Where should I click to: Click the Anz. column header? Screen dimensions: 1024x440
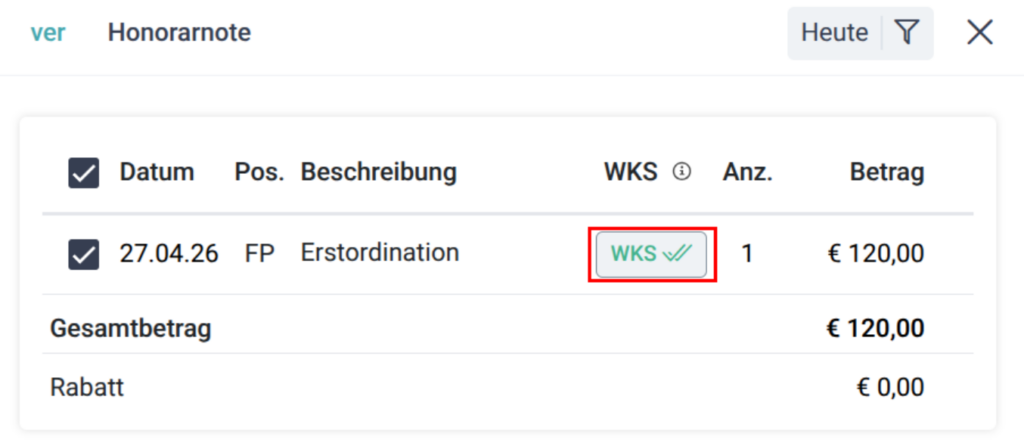[x=747, y=172]
